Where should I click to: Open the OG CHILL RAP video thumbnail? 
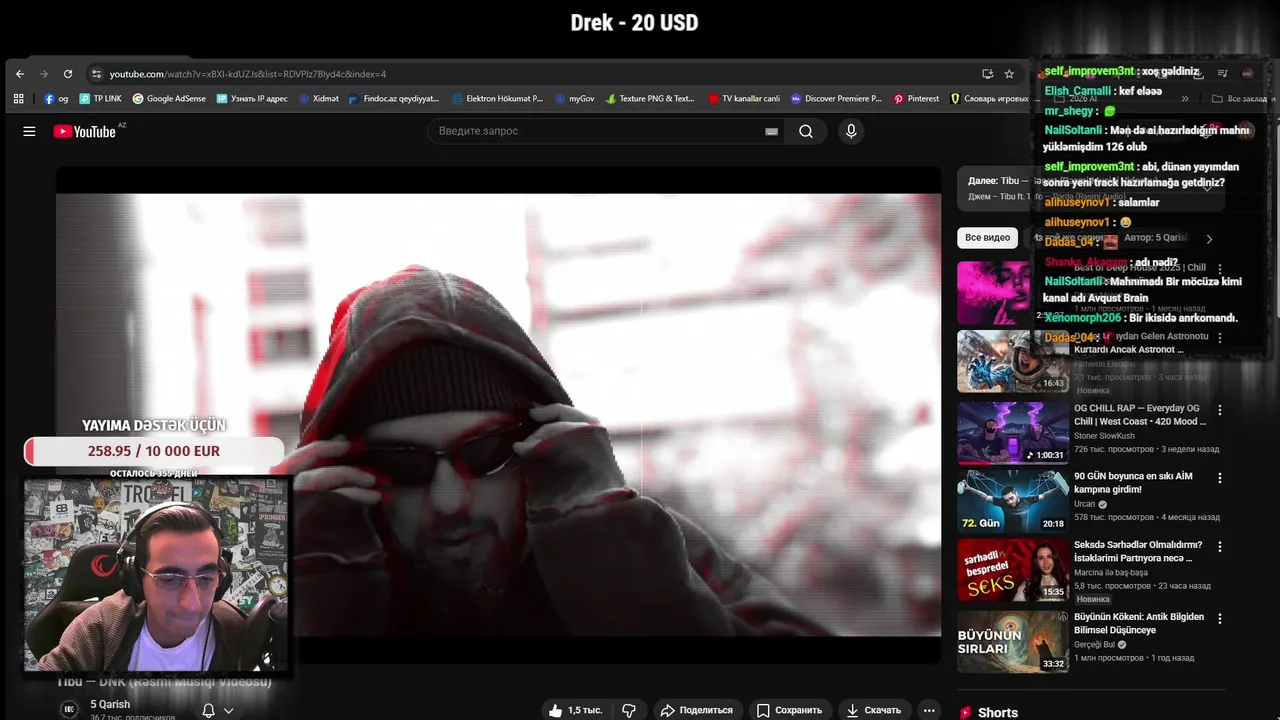pyautogui.click(x=1013, y=432)
